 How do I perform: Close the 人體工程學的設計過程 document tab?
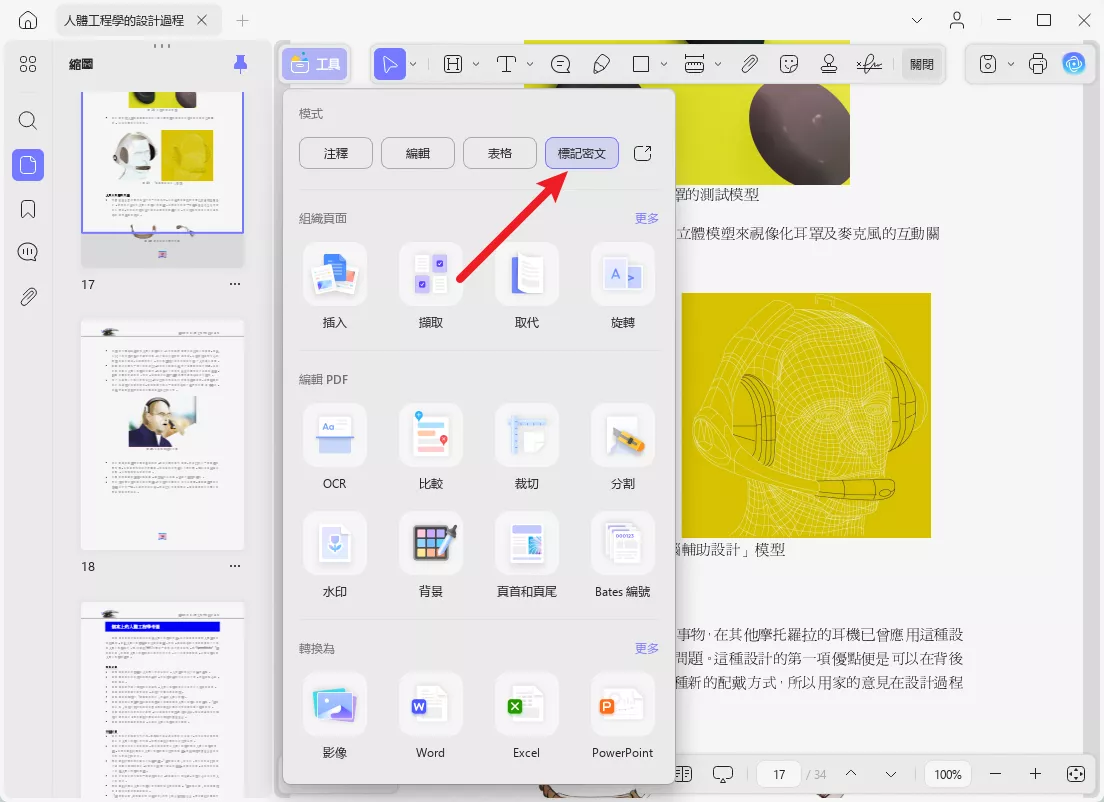tap(202, 20)
